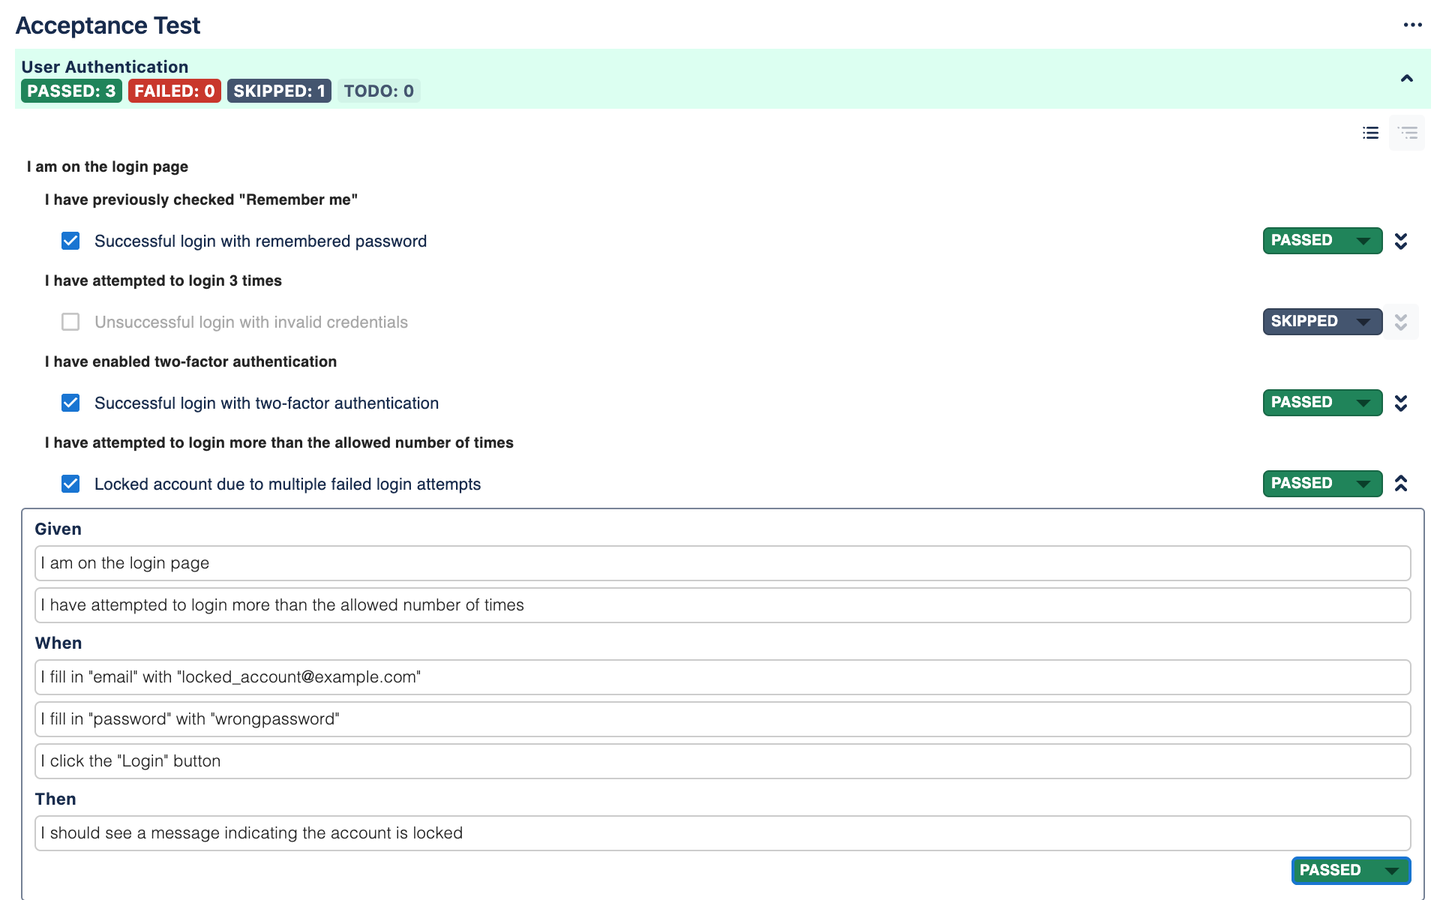Open PASSED dropdown for two-factor login
1440x900 pixels.
coord(1322,403)
